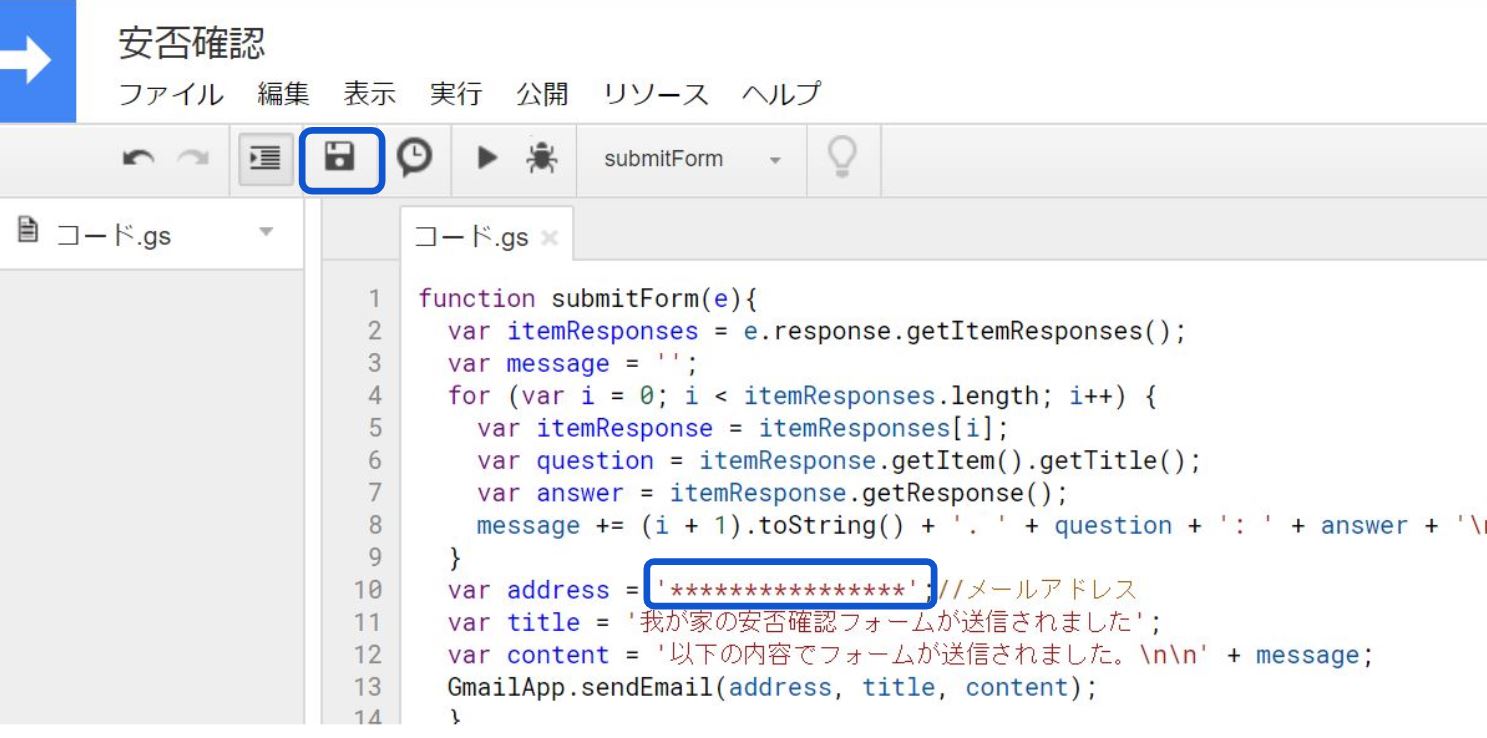Screen dimensions: 1487x738
Task: Click the 'var itemResponse = itemResponses[i]' line
Action: (x=744, y=428)
